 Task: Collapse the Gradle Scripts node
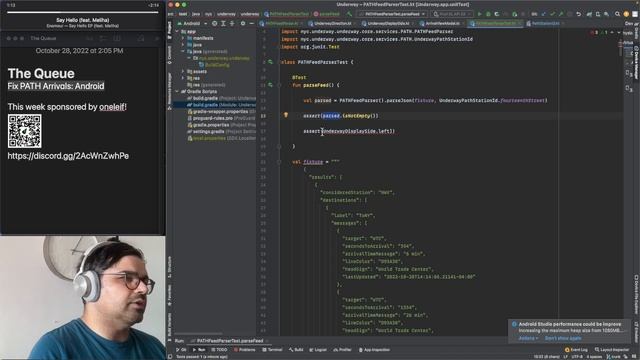click(x=178, y=91)
